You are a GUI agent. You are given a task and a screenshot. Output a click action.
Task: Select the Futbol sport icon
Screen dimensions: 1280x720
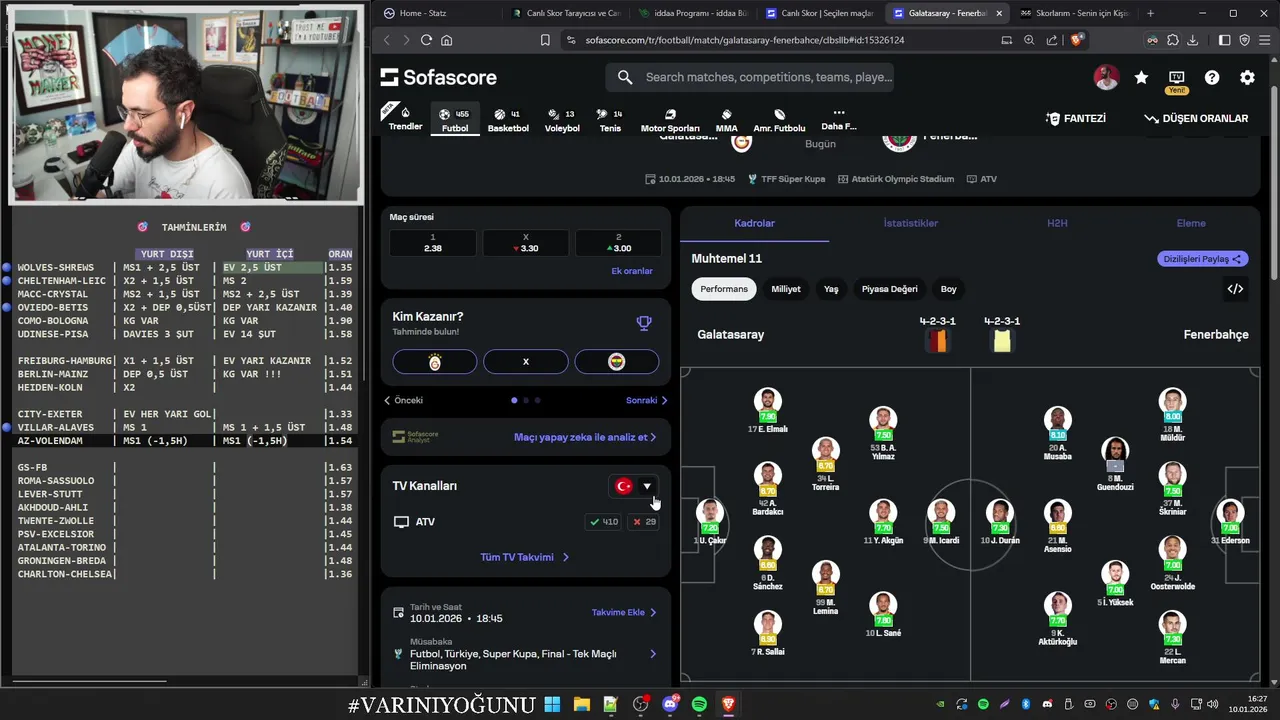click(455, 120)
